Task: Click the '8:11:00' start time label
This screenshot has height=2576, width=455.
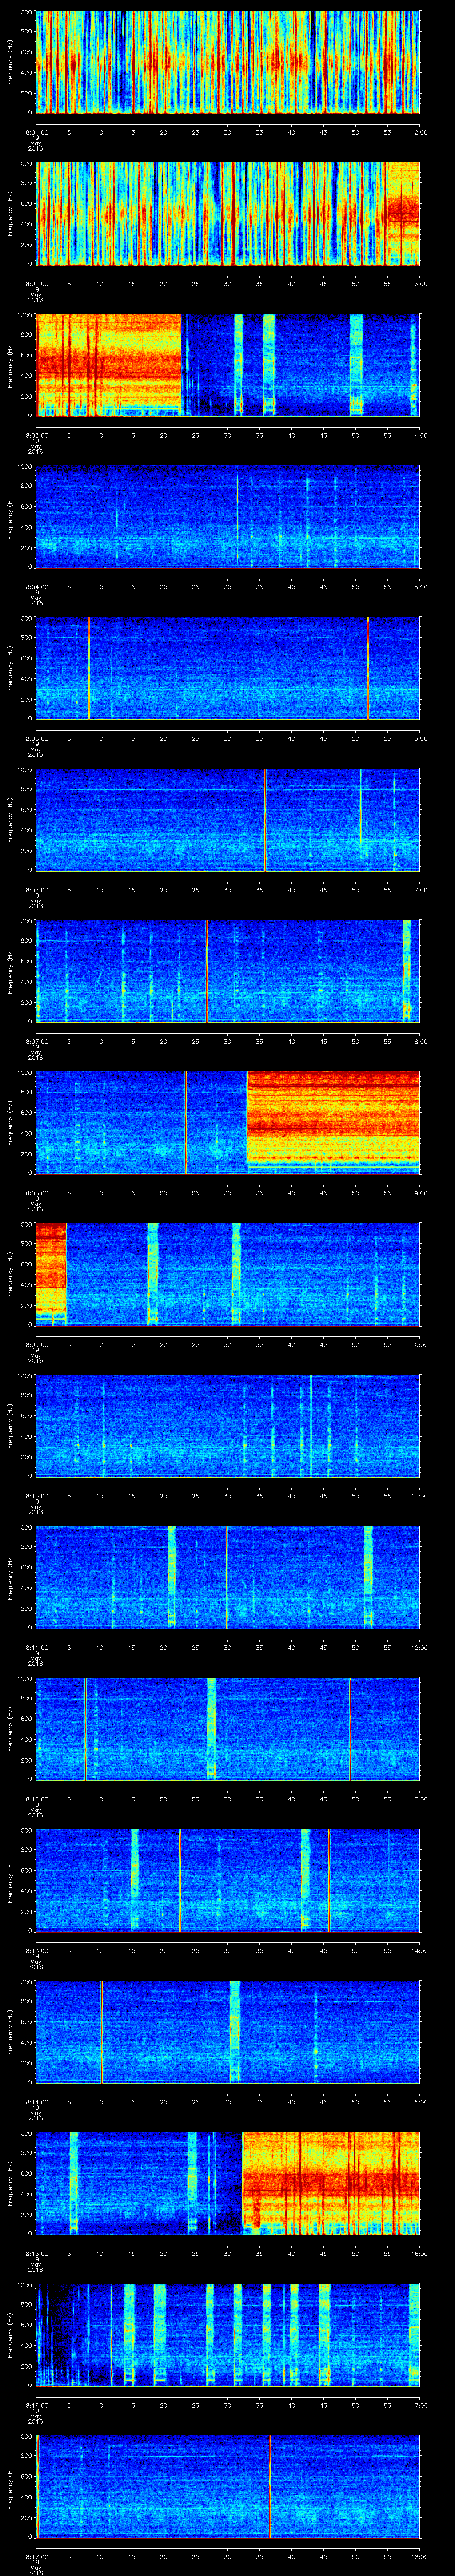Action: 36,1647
